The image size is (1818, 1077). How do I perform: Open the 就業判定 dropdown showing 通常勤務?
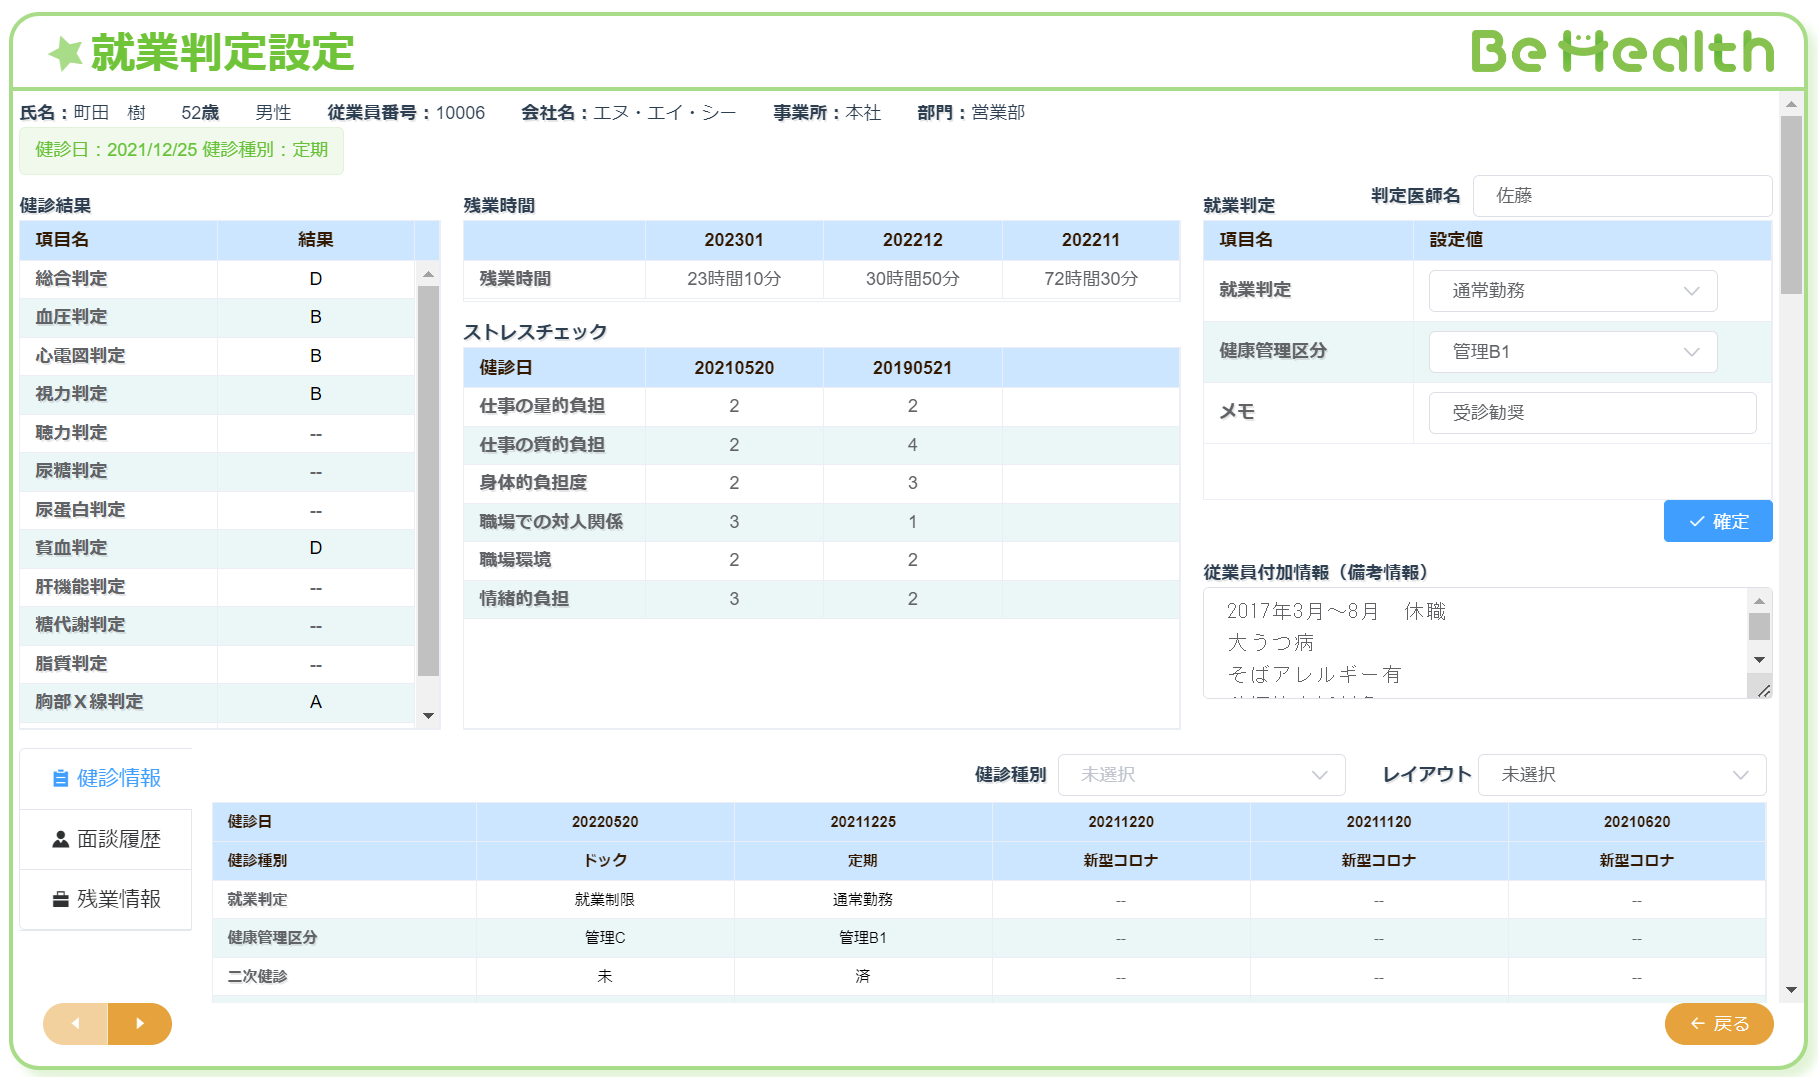[x=1573, y=291]
